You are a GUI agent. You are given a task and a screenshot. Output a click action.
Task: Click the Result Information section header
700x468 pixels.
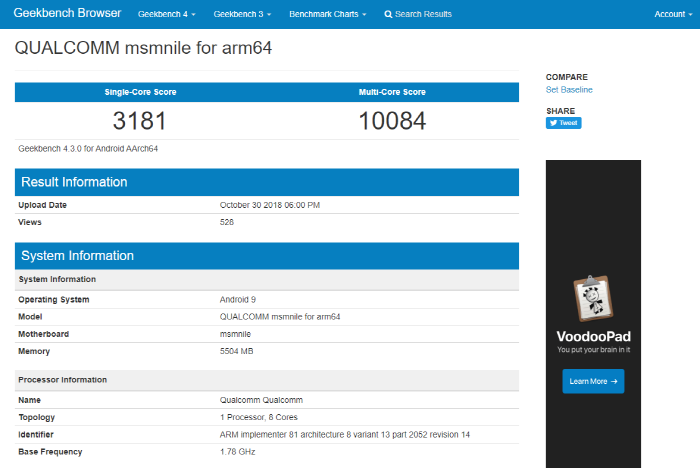[x=267, y=182]
